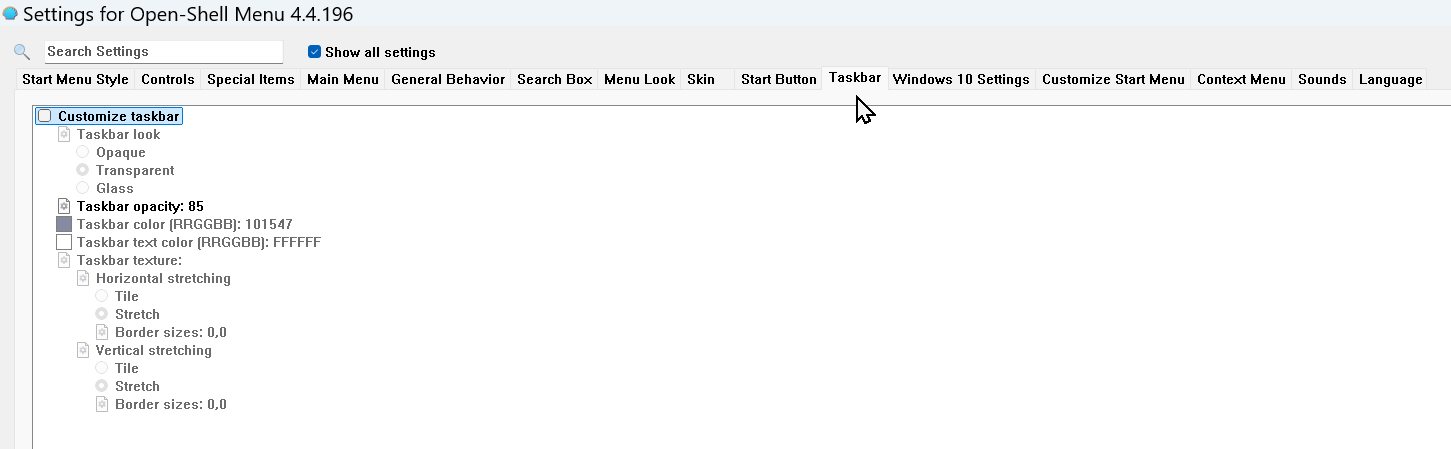Focus the Search Settings input field

point(164,52)
